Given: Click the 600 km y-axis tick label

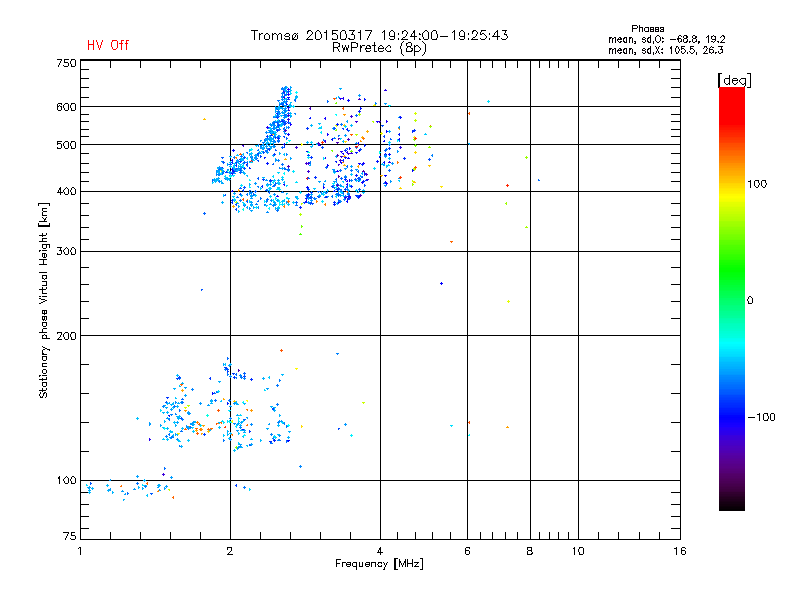Looking at the screenshot, I should tap(66, 107).
